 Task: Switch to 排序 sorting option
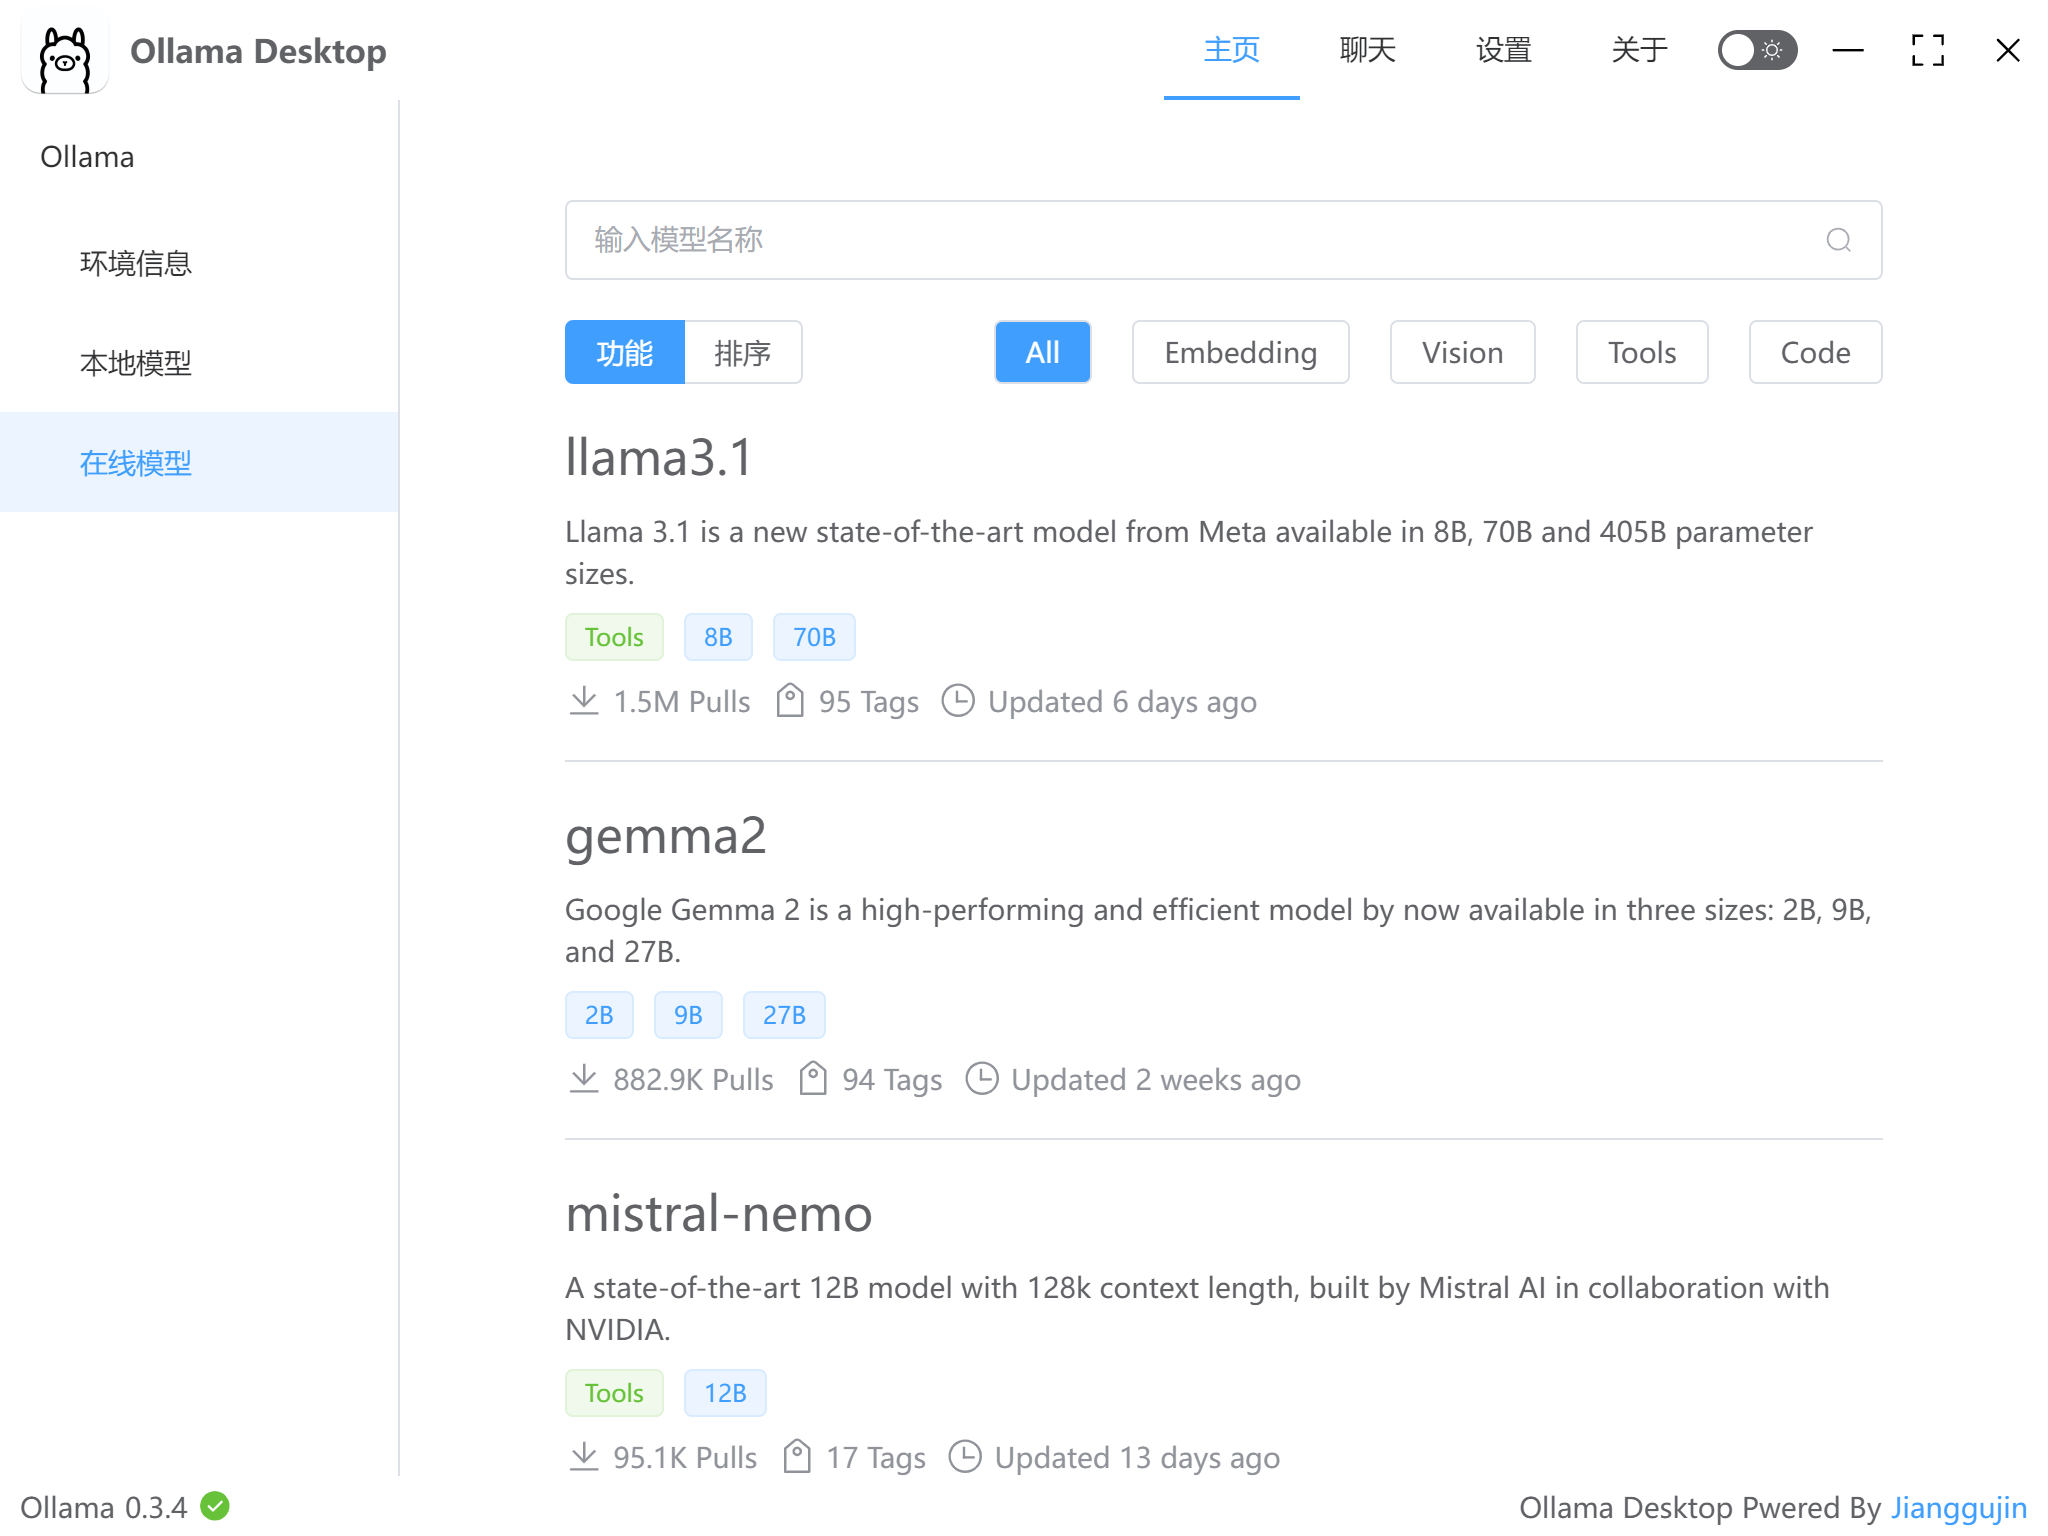(x=743, y=352)
